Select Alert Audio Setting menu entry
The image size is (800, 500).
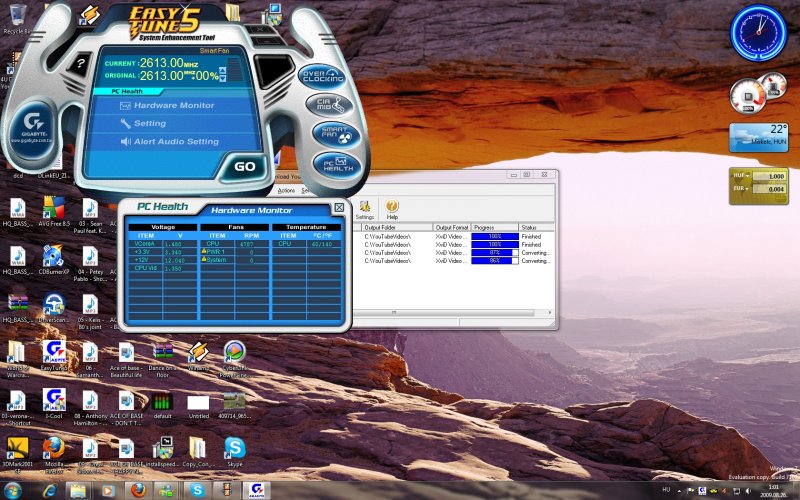tap(169, 142)
